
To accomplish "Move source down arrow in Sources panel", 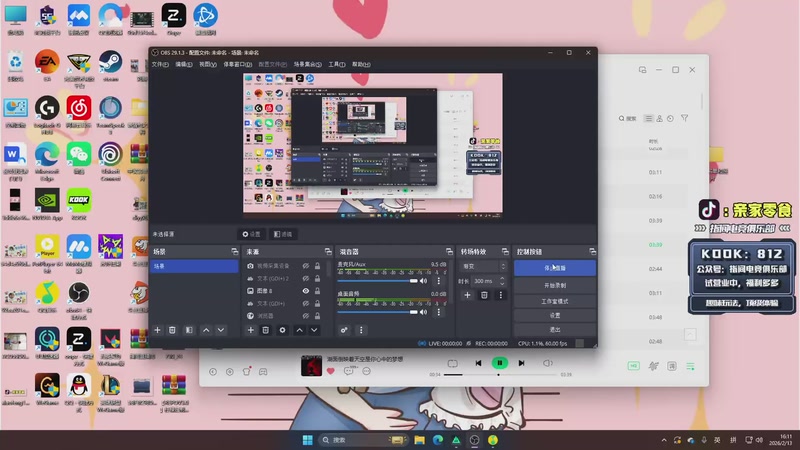I will coord(314,330).
